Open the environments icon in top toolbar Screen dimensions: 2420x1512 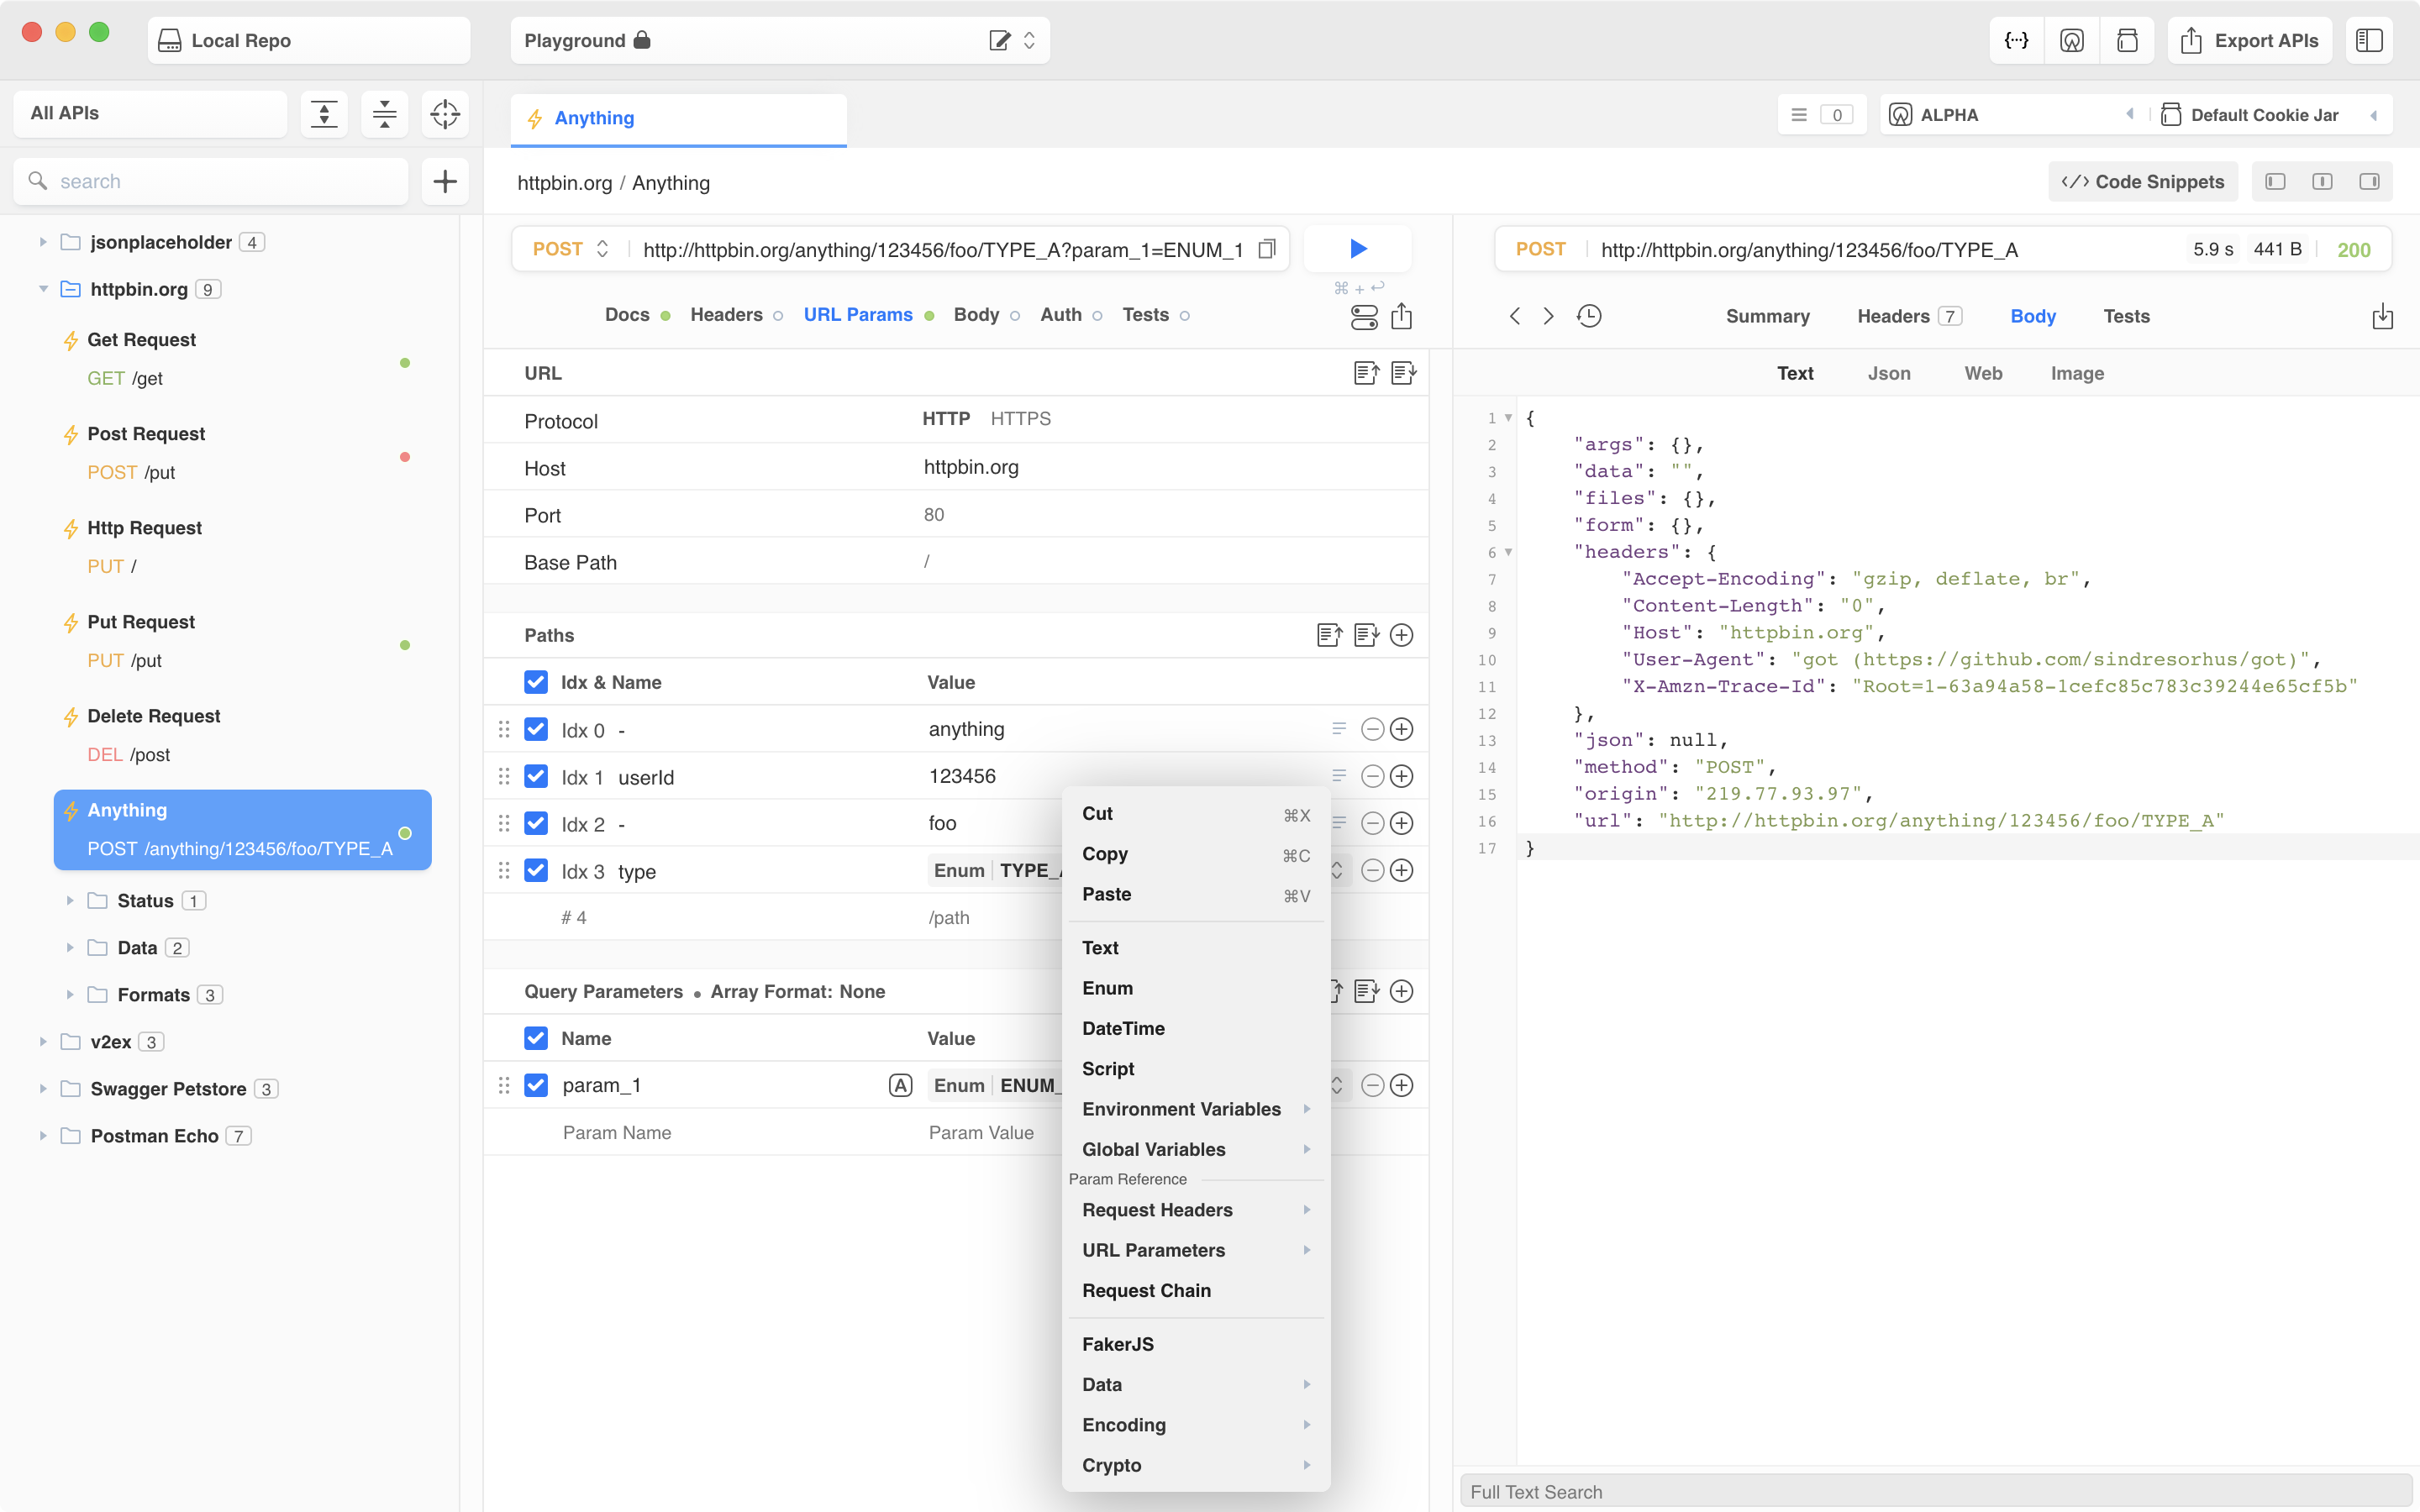point(2071,40)
